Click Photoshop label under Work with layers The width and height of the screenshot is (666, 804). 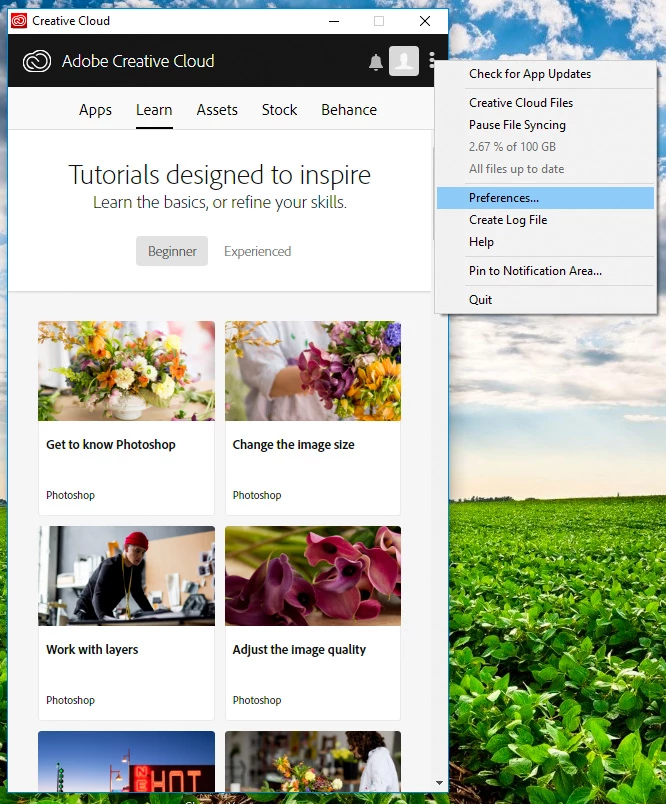tap(70, 700)
